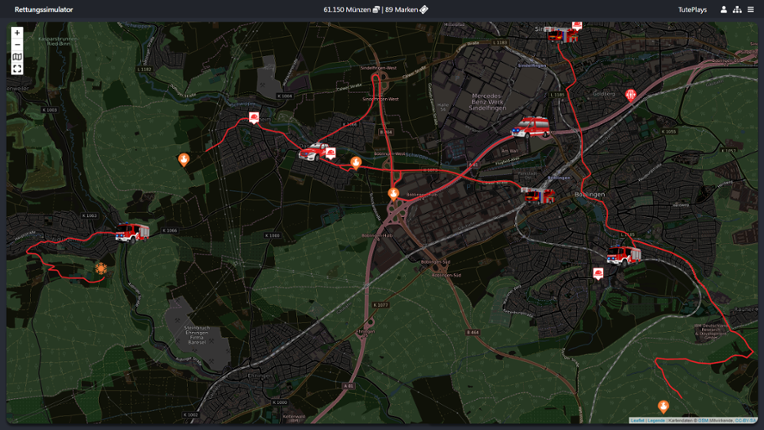Select the fire truck on the far left
The image size is (764, 430).
(x=132, y=232)
